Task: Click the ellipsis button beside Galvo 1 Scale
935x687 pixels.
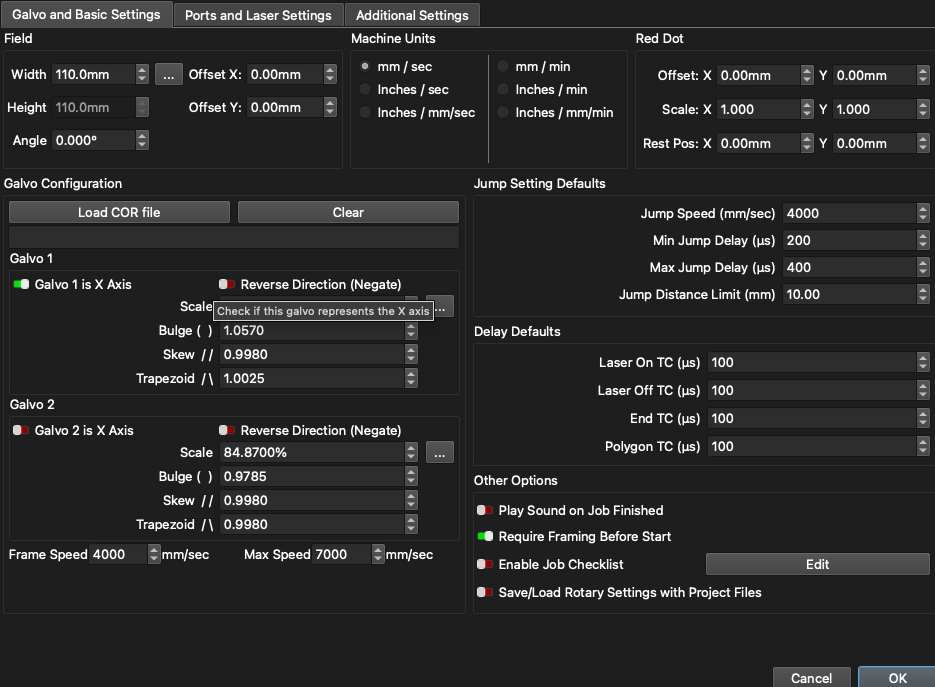Action: click(x=441, y=307)
